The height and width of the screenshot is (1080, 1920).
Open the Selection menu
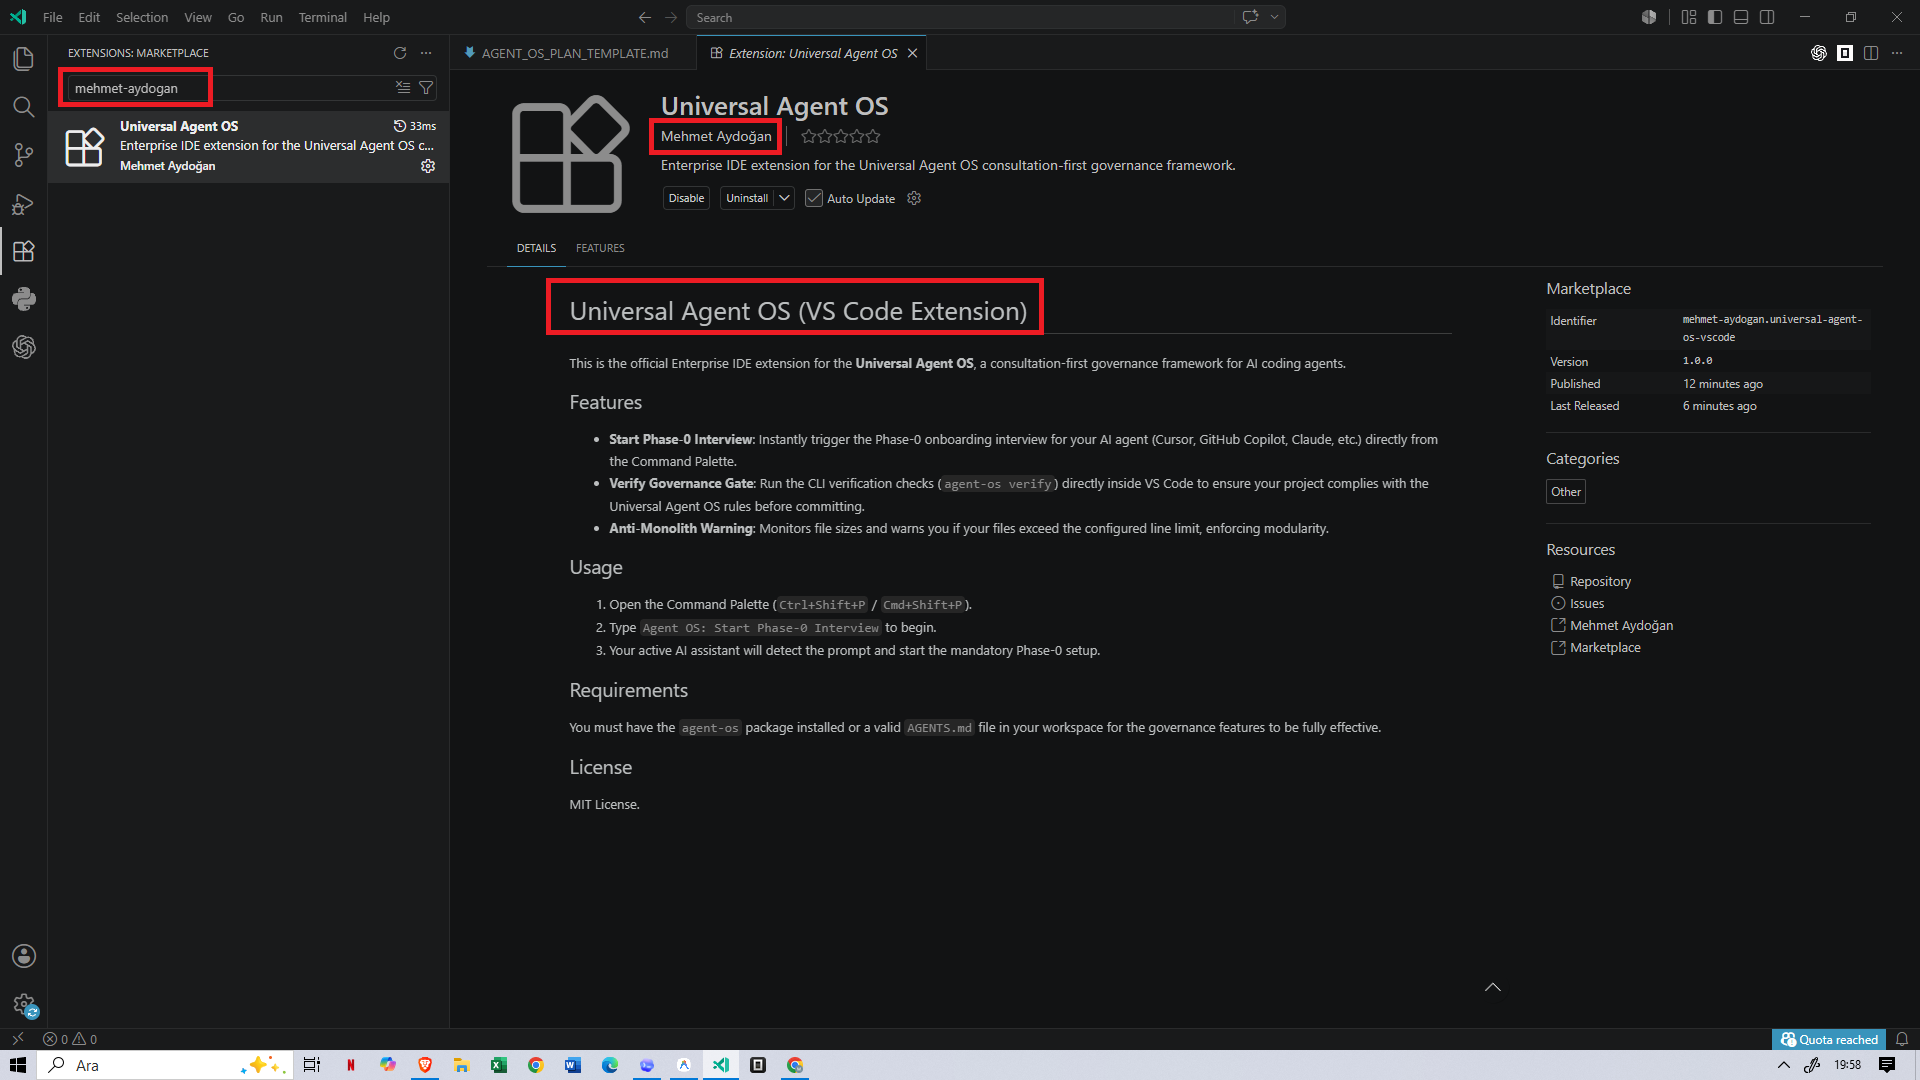tap(142, 17)
